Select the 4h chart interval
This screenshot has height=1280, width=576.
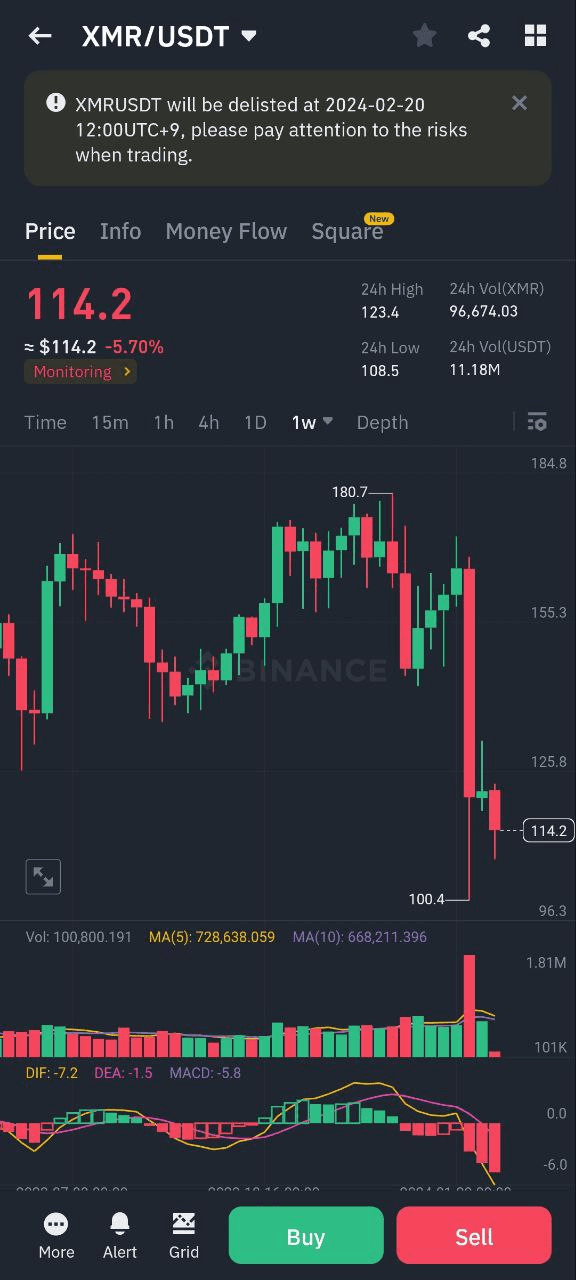pos(208,422)
